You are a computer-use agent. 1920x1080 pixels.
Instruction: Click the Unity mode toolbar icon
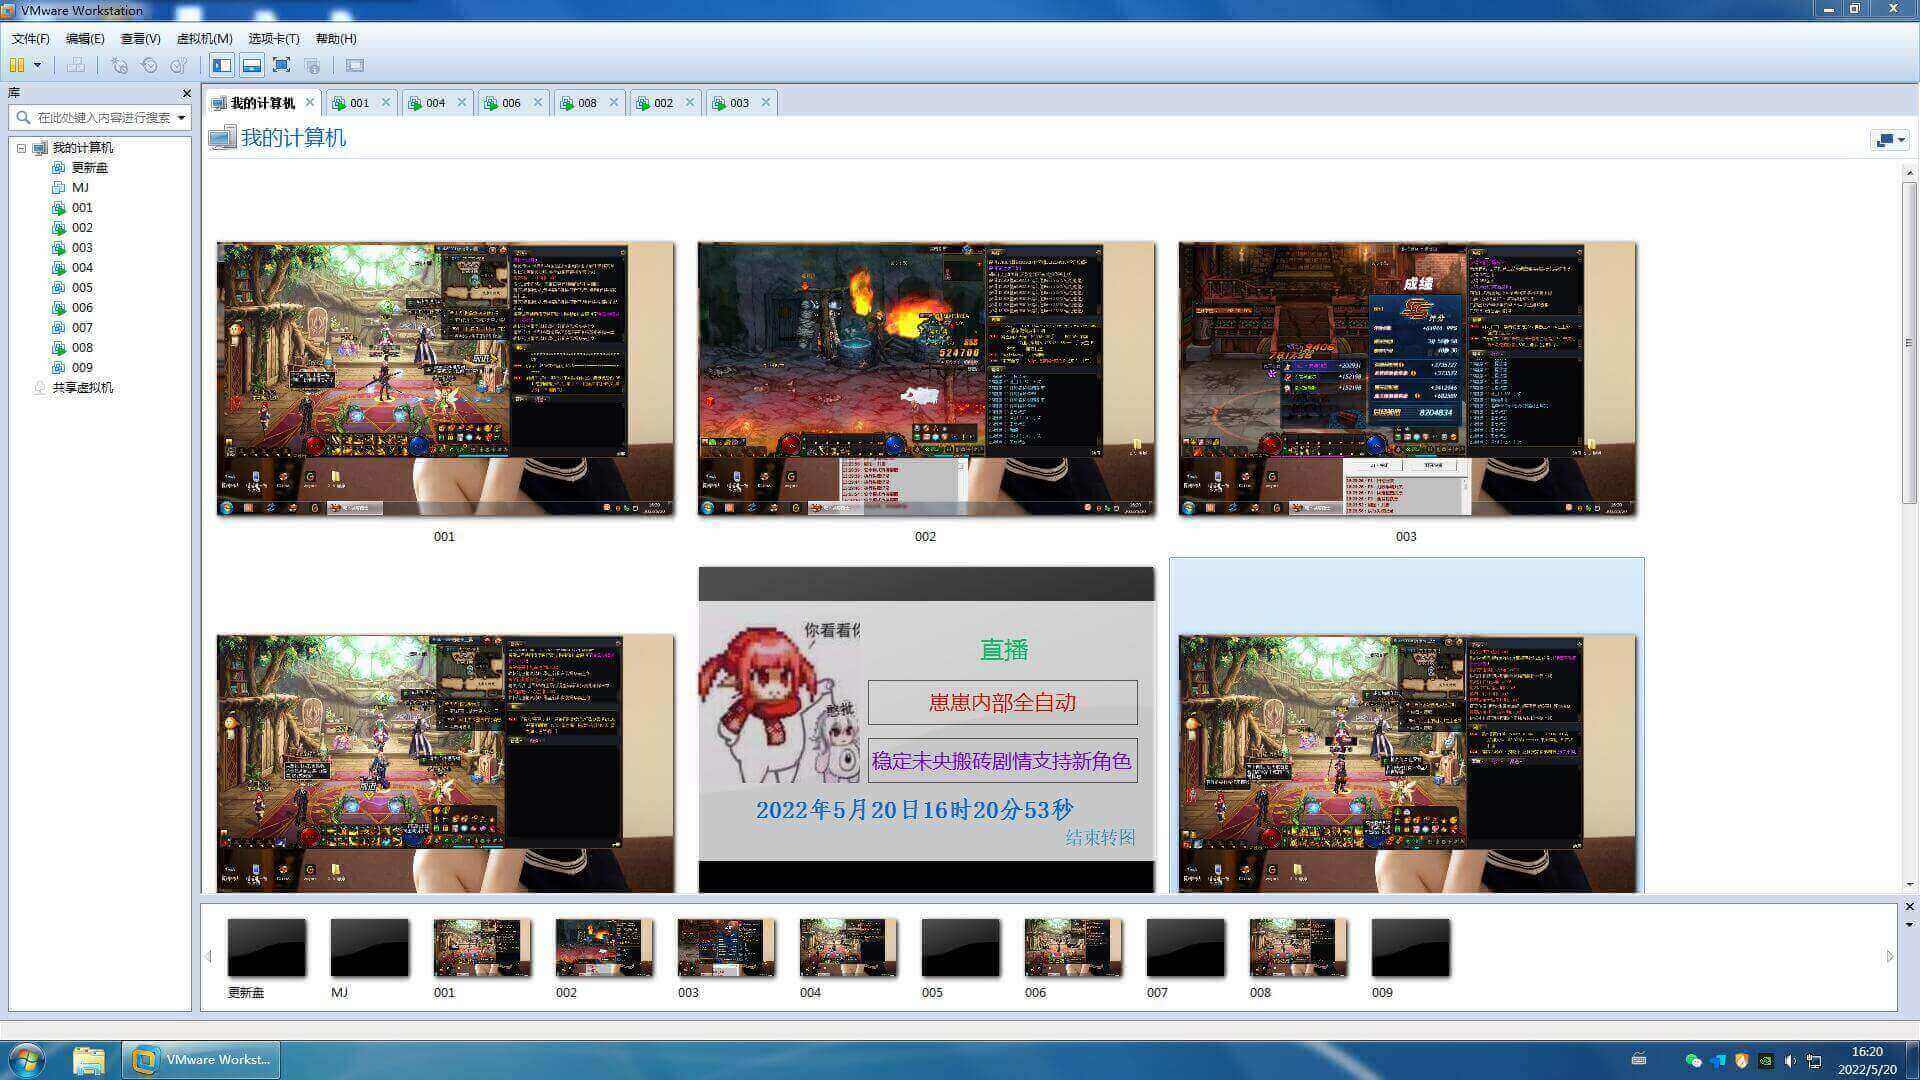click(x=312, y=65)
